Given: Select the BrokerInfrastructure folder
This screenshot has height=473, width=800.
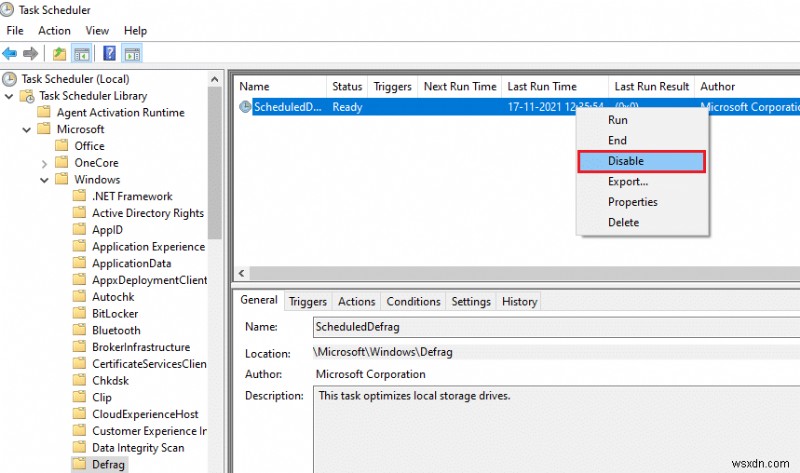Looking at the screenshot, I should 141,347.
